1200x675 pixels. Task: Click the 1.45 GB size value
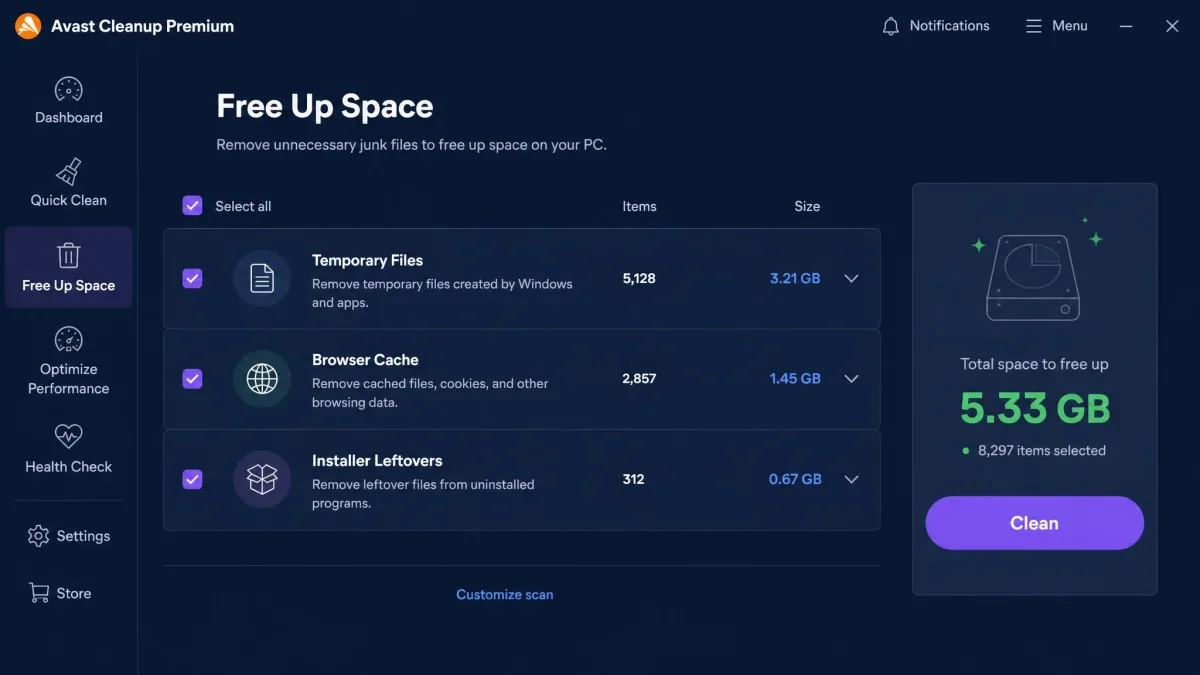click(795, 378)
